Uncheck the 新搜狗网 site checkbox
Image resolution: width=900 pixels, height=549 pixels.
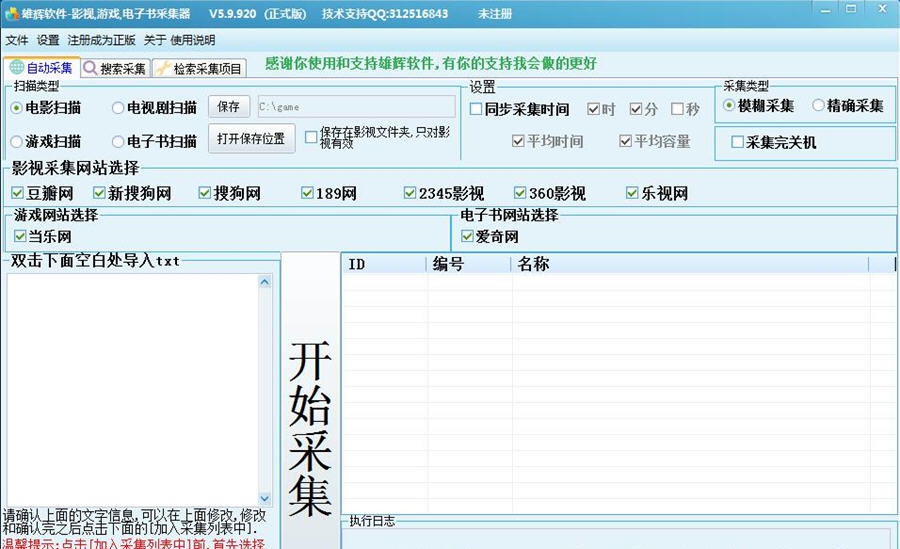(99, 193)
